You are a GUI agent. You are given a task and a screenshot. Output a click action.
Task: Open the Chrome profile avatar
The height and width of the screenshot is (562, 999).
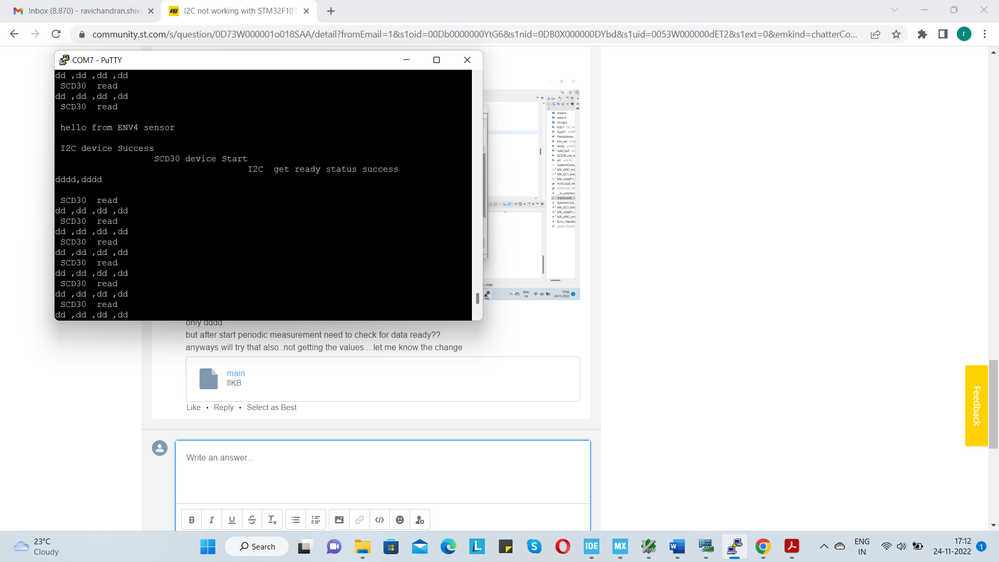point(964,34)
